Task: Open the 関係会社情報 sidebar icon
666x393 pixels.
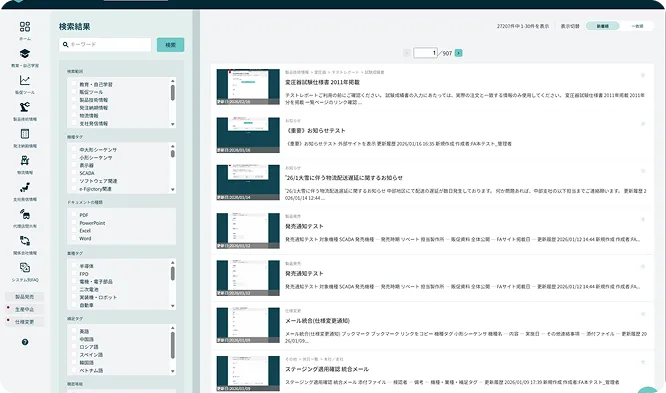Action: click(25, 241)
